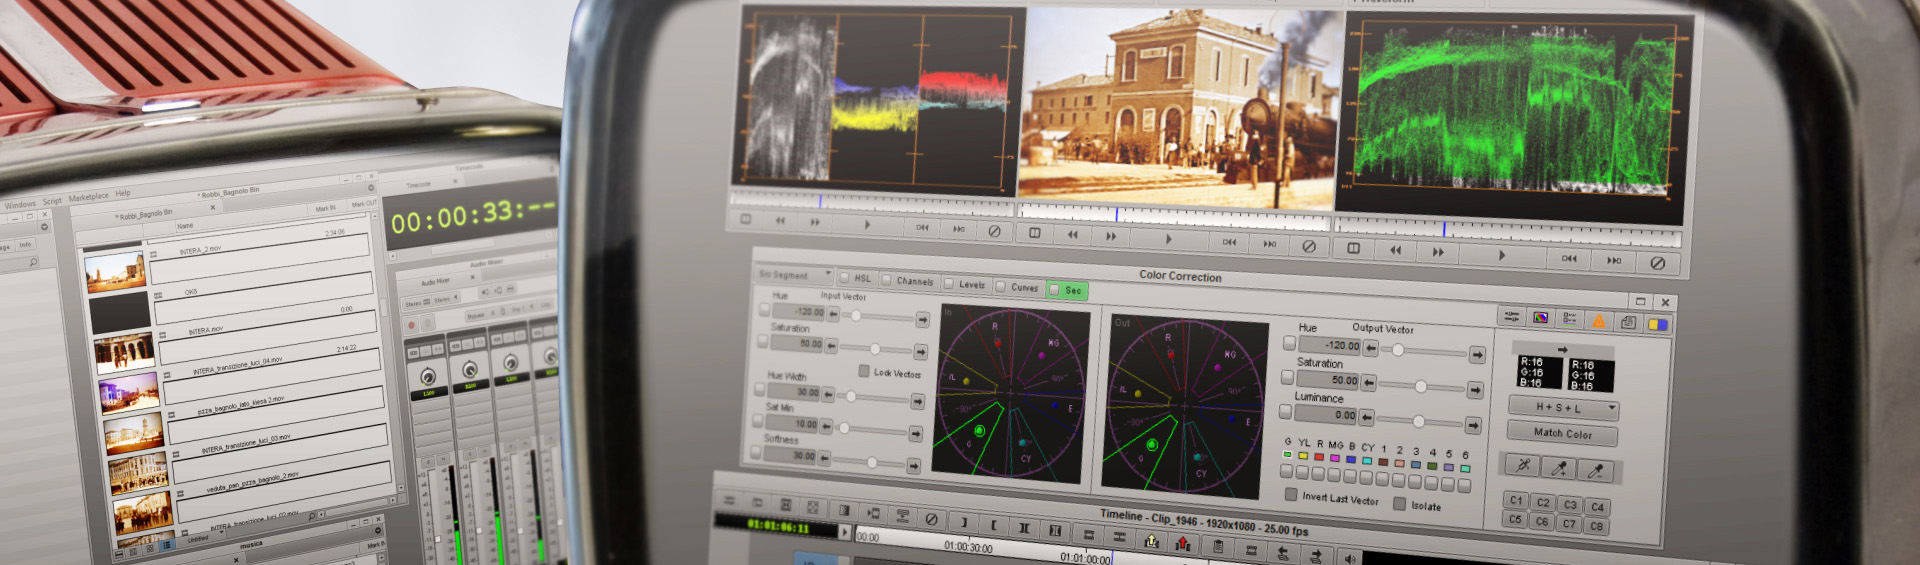This screenshot has height=565, width=1920.
Task: Click the timeline yellow extract icon
Action: tap(1151, 541)
